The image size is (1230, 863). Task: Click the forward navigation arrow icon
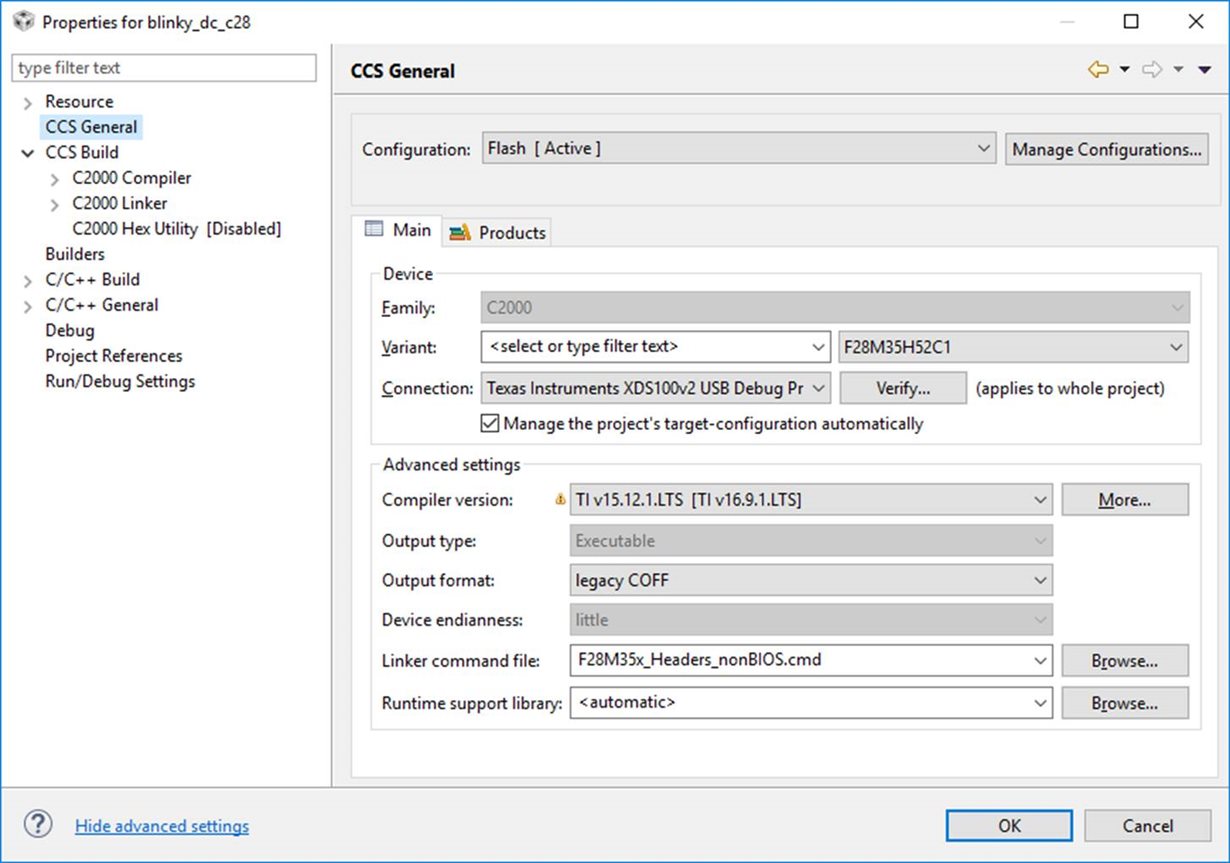coord(1152,70)
